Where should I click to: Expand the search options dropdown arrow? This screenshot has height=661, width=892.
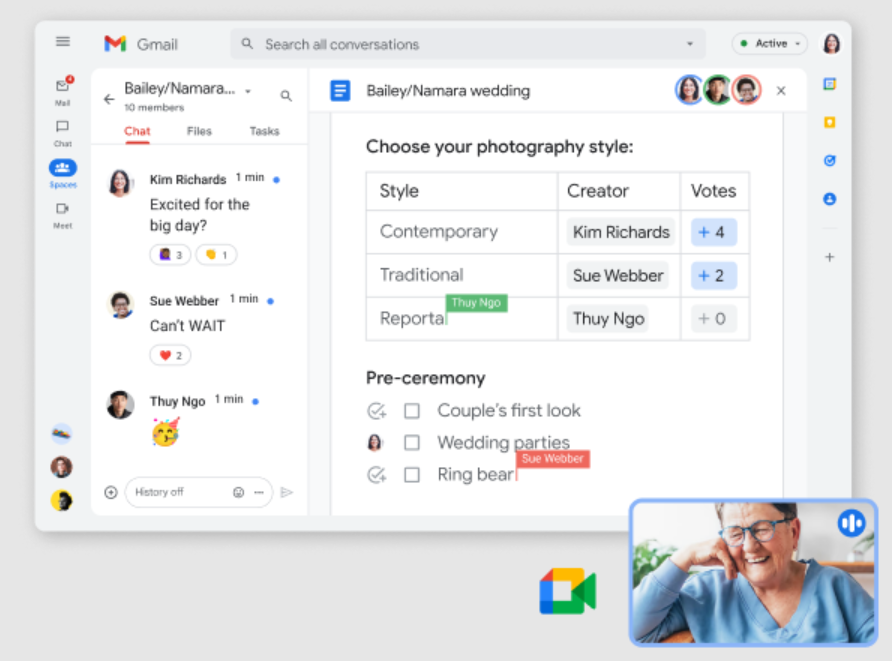pos(689,44)
